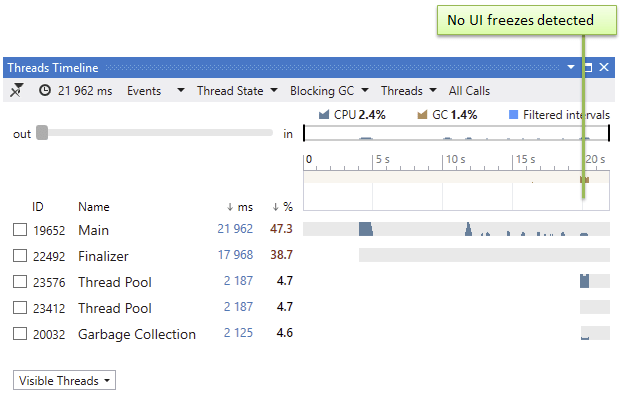Click the Finalizer thread timeline bar
The height and width of the screenshot is (397, 623).
(484, 255)
